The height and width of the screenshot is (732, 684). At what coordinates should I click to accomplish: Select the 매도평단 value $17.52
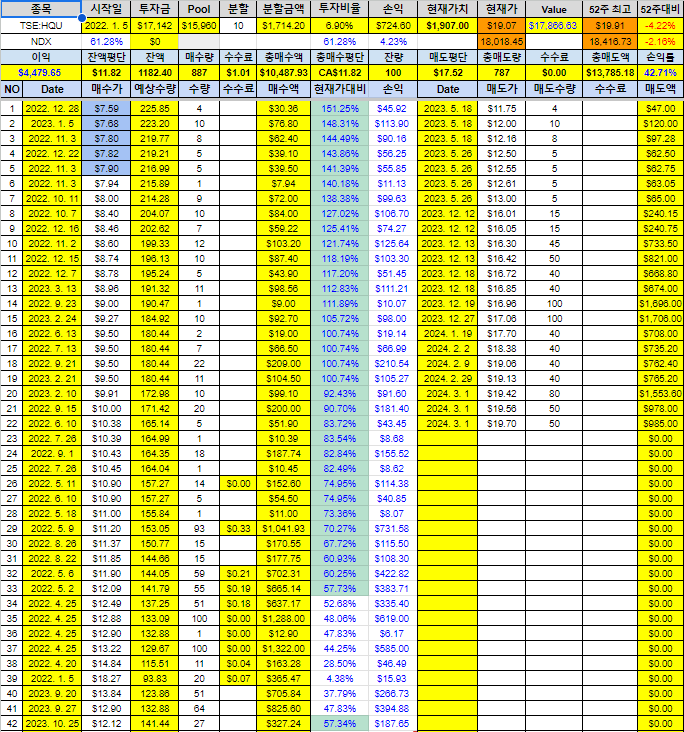pos(448,72)
